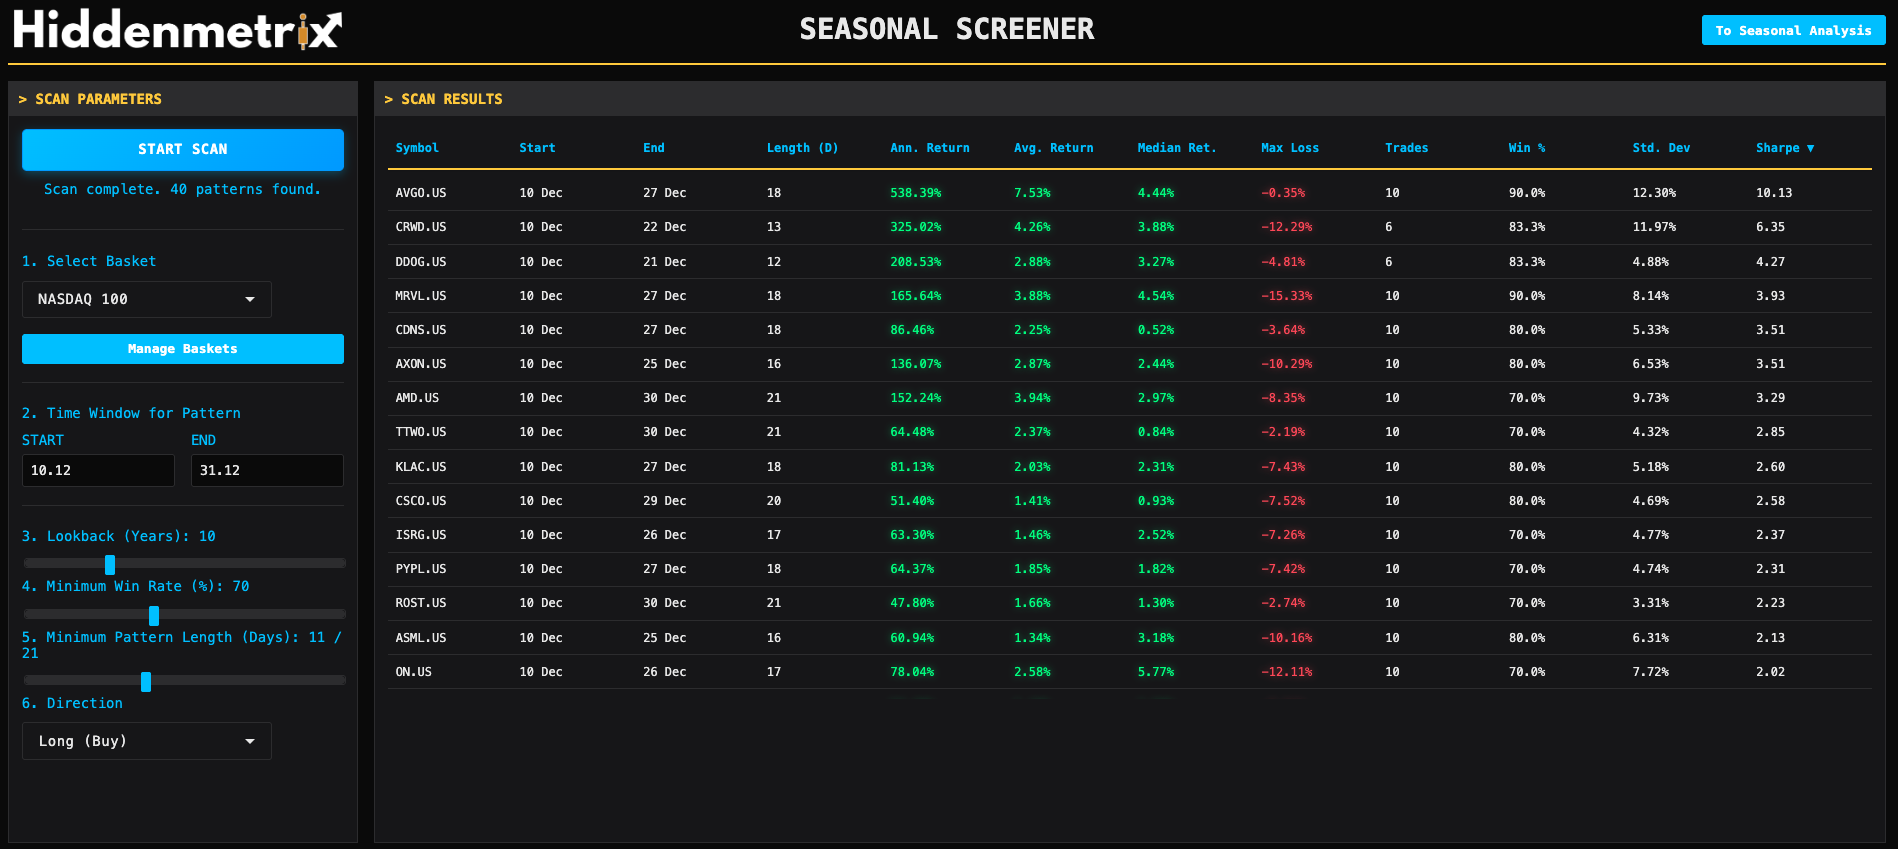1898x849 pixels.
Task: Sort table by Win % header
Action: 1526,148
